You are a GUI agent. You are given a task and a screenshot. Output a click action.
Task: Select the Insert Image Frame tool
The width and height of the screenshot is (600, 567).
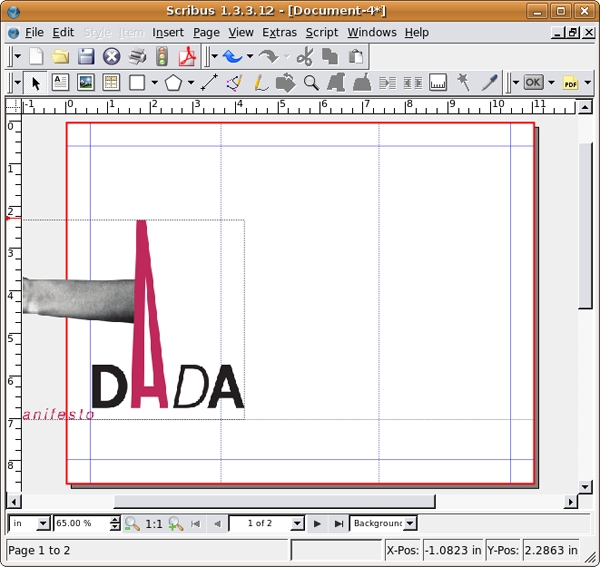point(85,83)
